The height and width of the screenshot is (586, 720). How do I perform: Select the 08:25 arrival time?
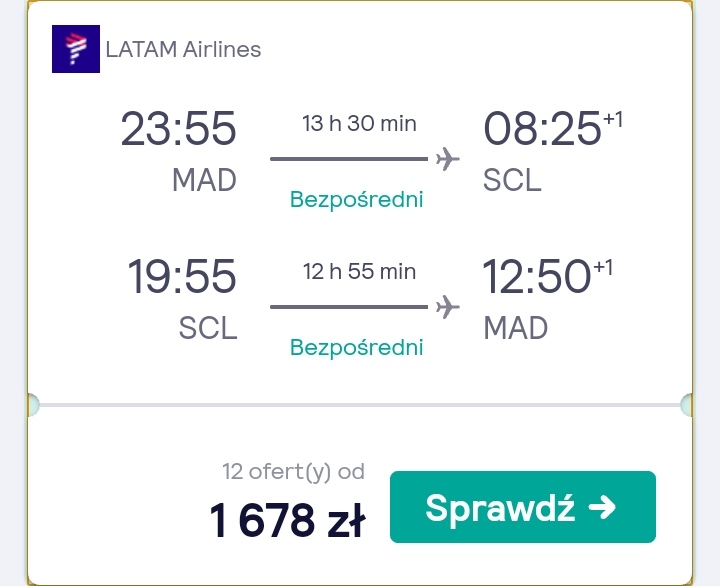(x=542, y=128)
